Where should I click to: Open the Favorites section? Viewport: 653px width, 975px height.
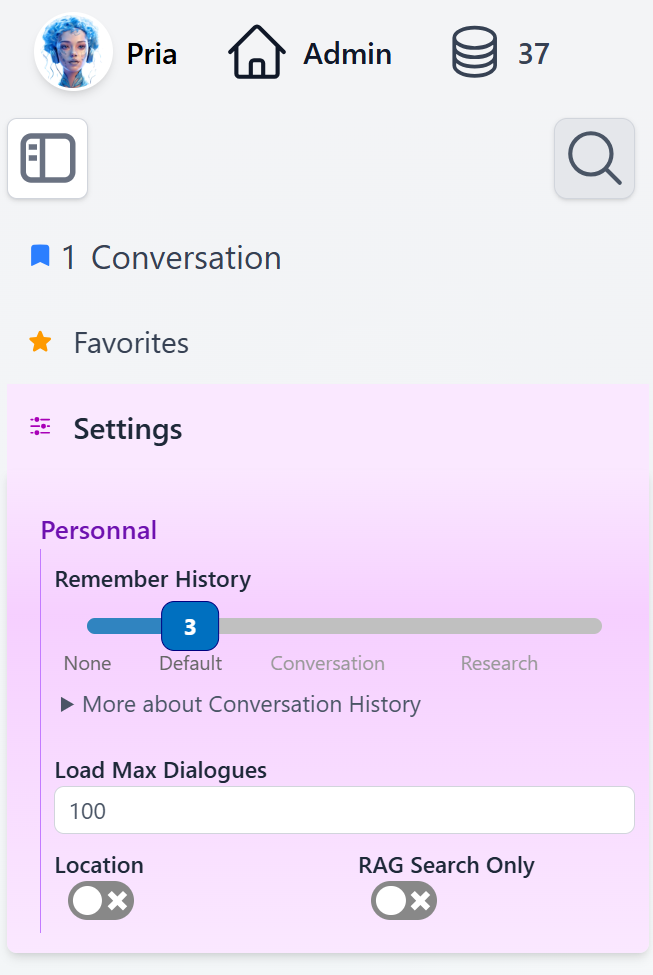pyautogui.click(x=130, y=342)
